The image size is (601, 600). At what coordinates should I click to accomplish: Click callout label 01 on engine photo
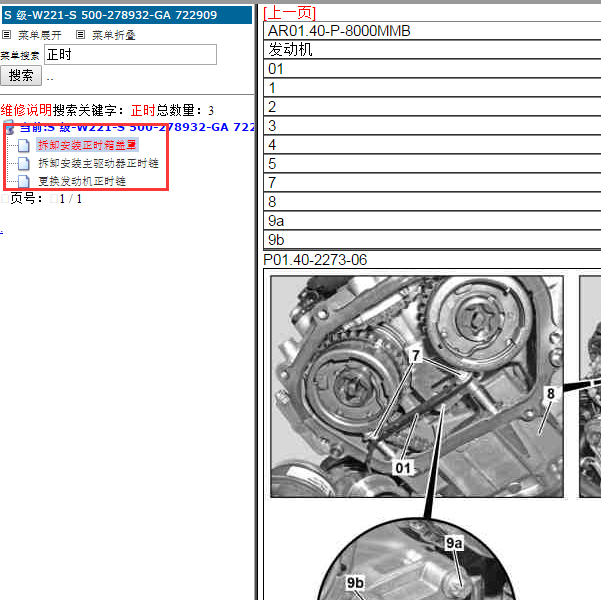403,468
